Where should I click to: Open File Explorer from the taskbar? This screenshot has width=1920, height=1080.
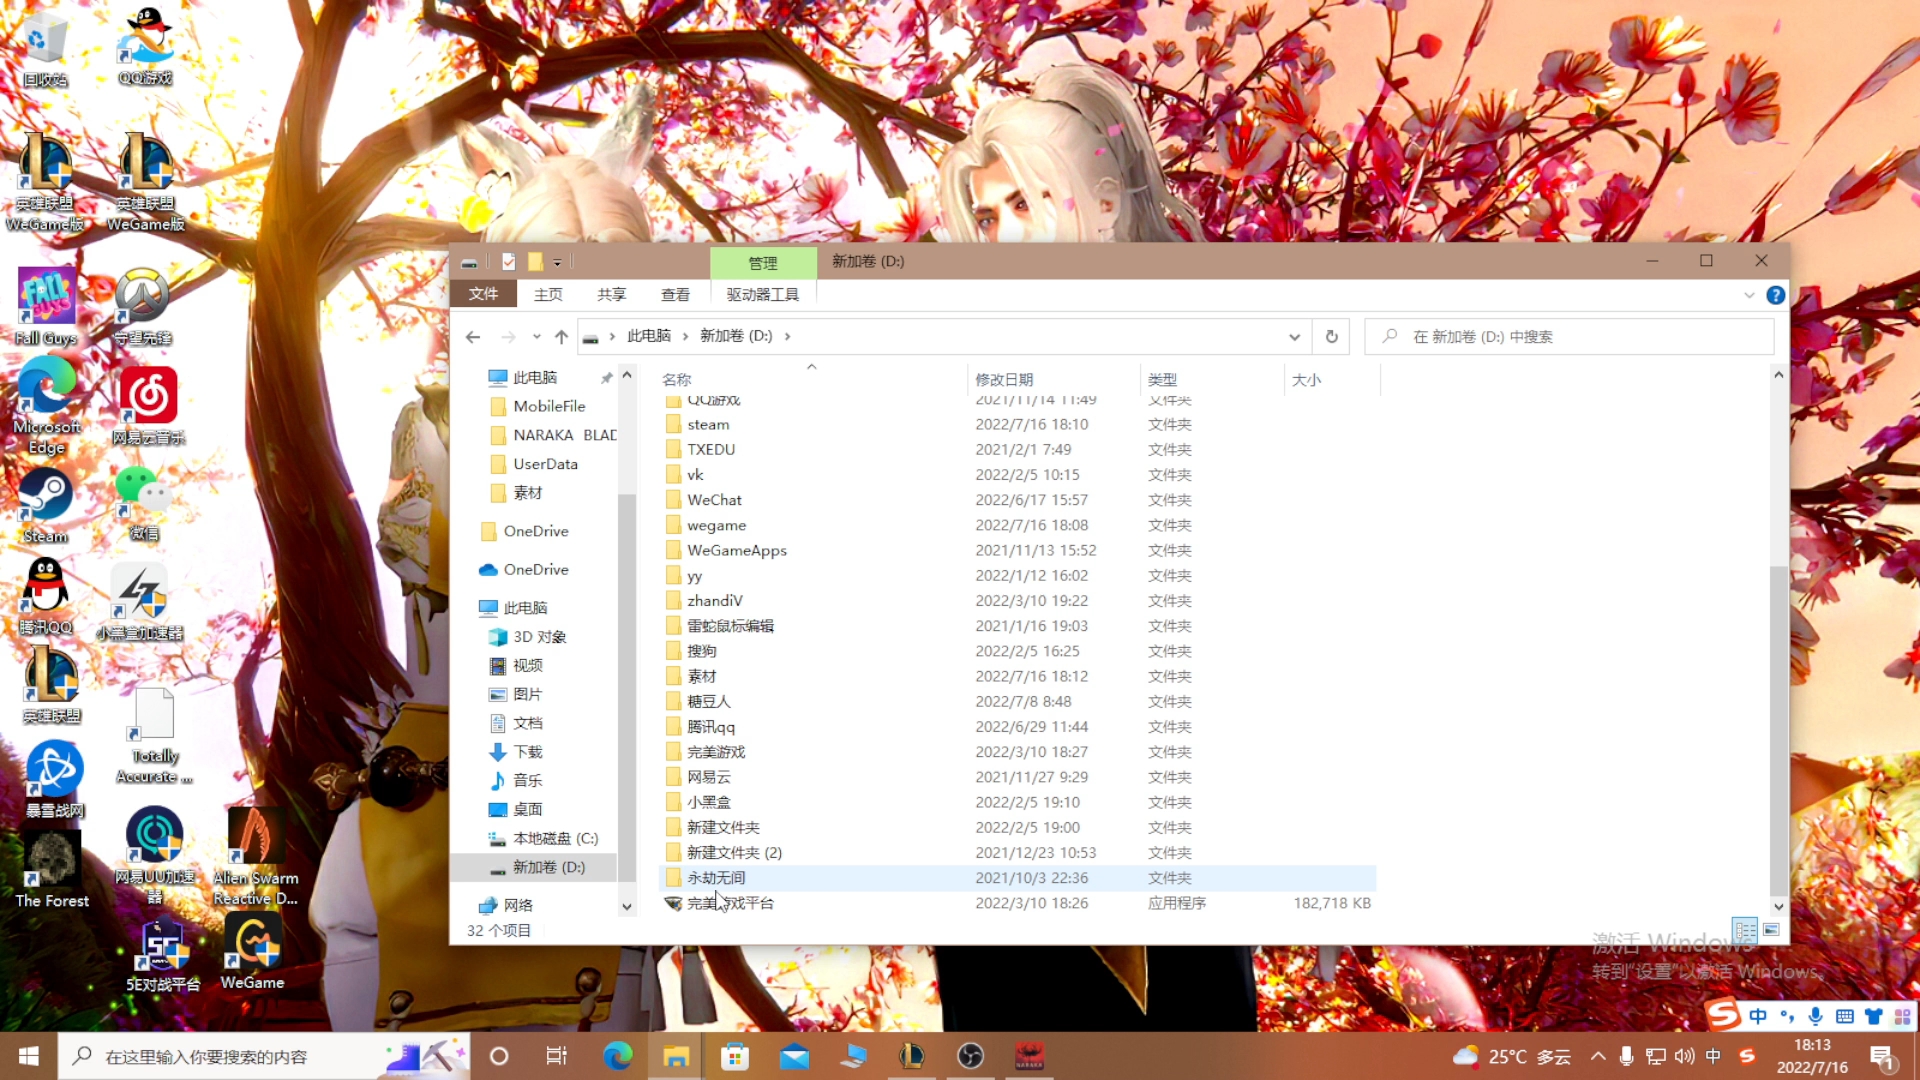tap(676, 1056)
